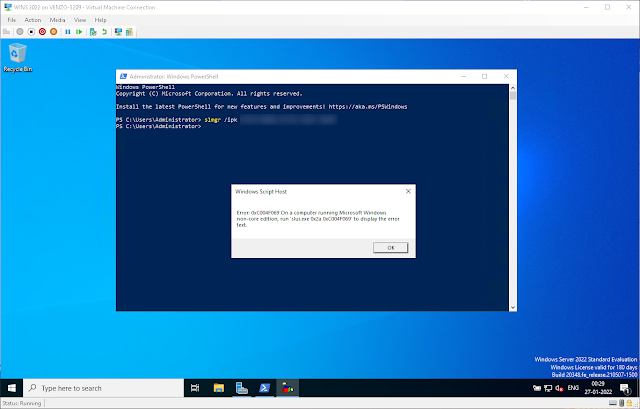
Task: Select the Recycle Bin desktop icon
Action: tap(18, 58)
